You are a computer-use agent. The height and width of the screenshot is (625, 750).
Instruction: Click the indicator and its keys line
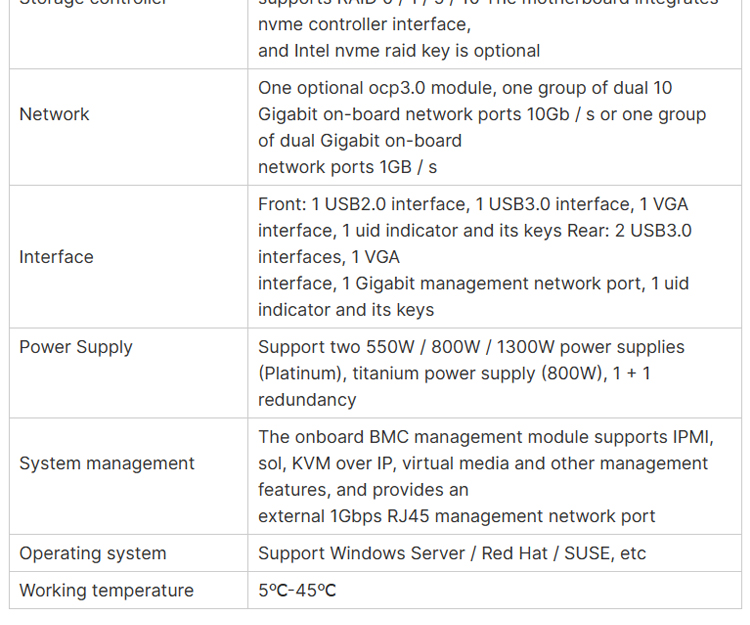pyautogui.click(x=346, y=310)
